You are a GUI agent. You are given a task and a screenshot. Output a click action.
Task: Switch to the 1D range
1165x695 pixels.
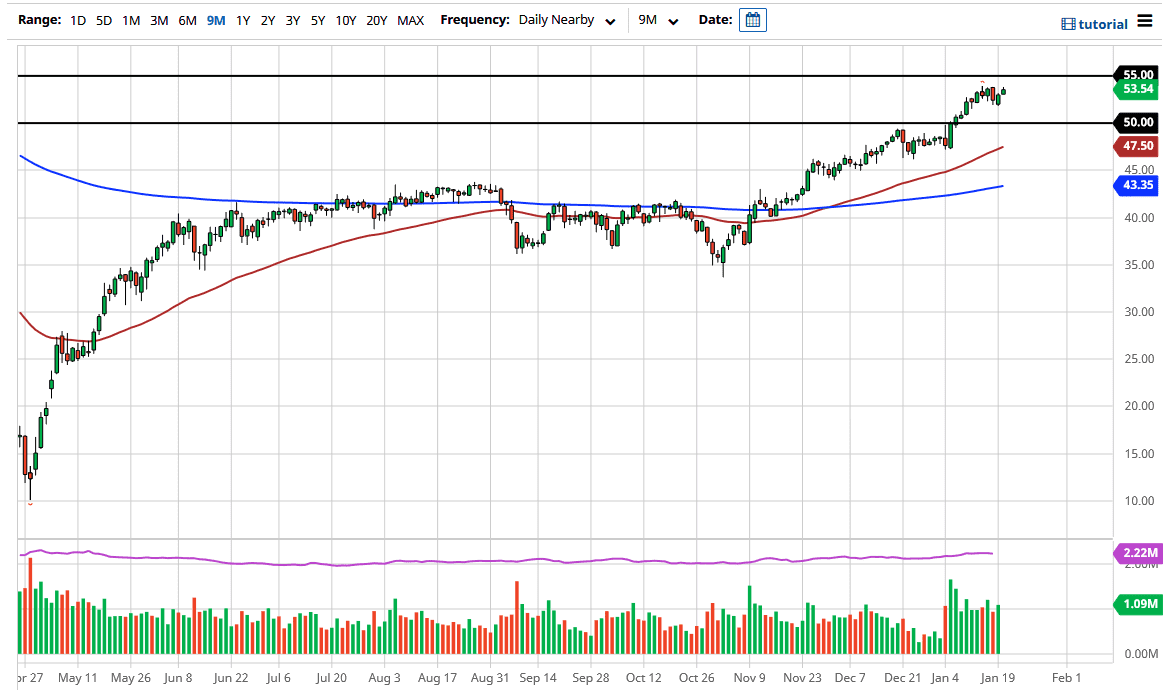click(77, 19)
